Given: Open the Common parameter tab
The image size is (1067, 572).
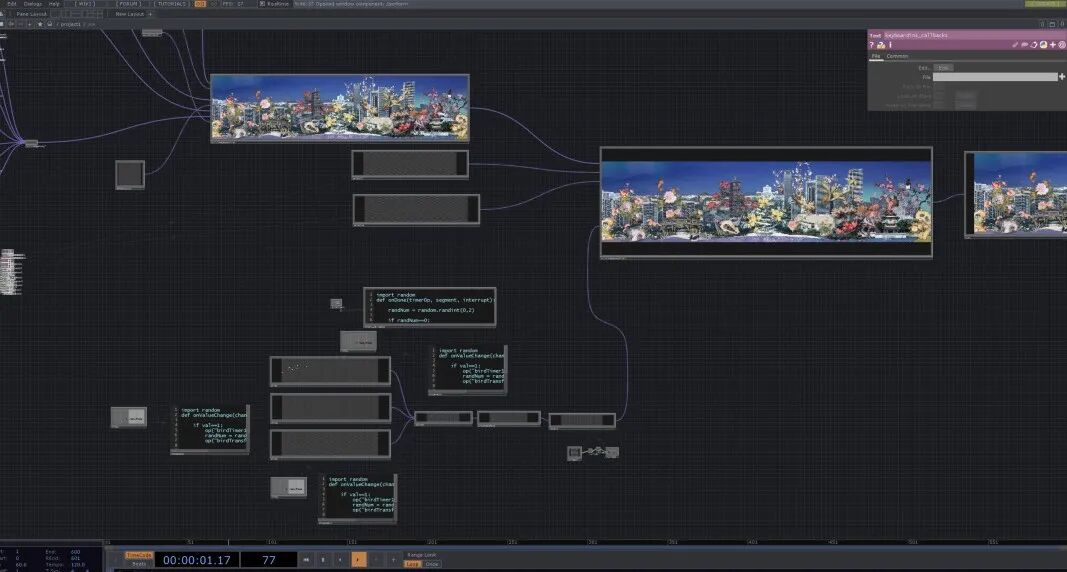Looking at the screenshot, I should pos(897,56).
